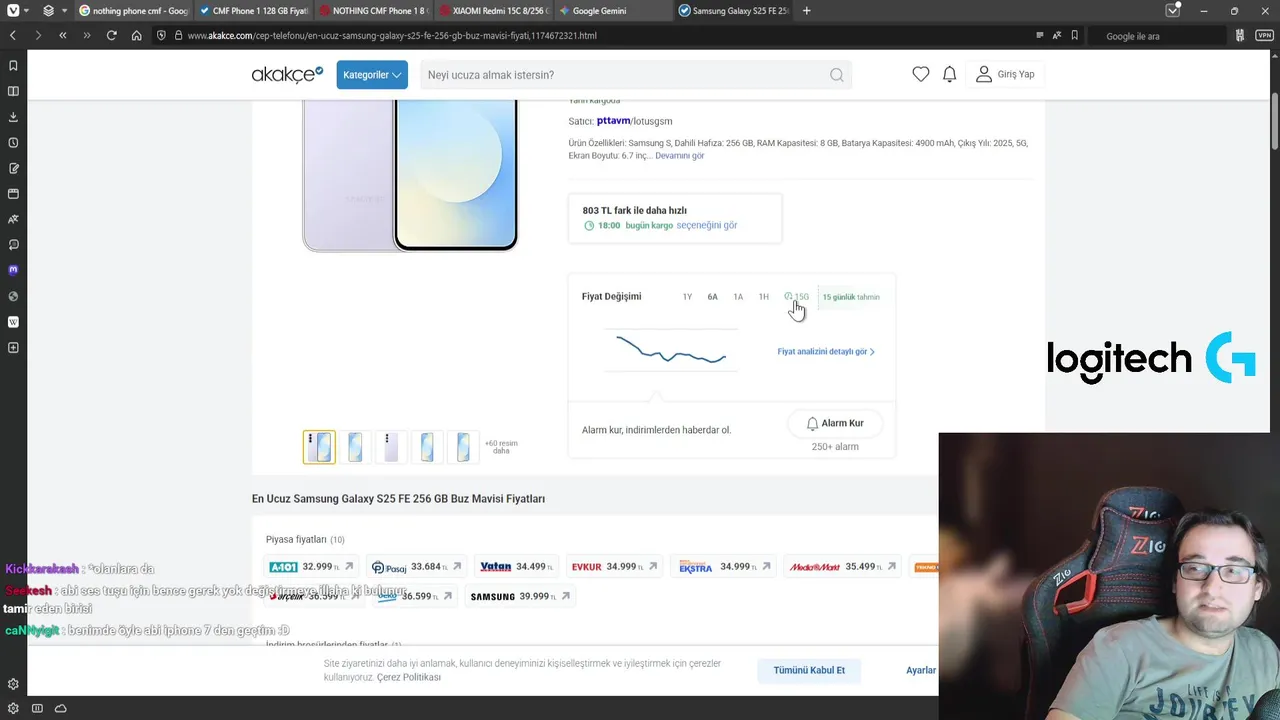Select 15G price history range
This screenshot has height=720, width=1280.
(x=797, y=297)
